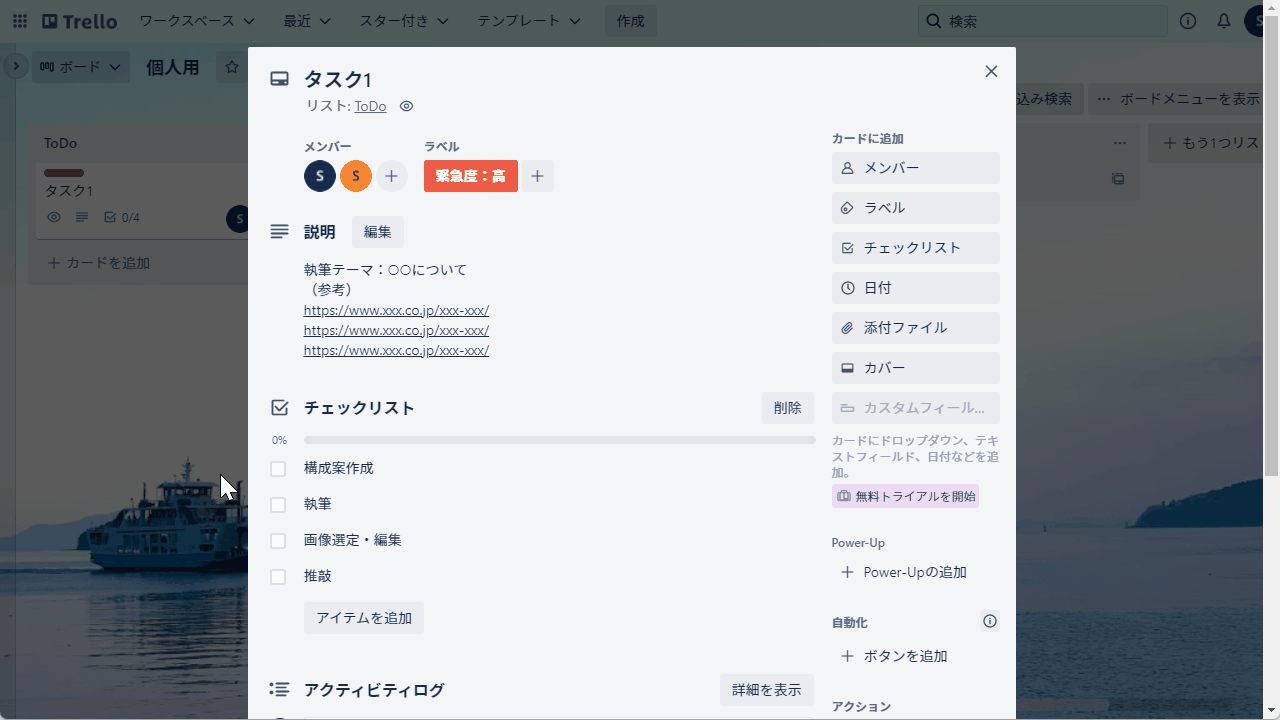This screenshot has width=1280, height=720.
Task: Toggle the watch eye icon beside ToDo
Action: pyautogui.click(x=406, y=106)
